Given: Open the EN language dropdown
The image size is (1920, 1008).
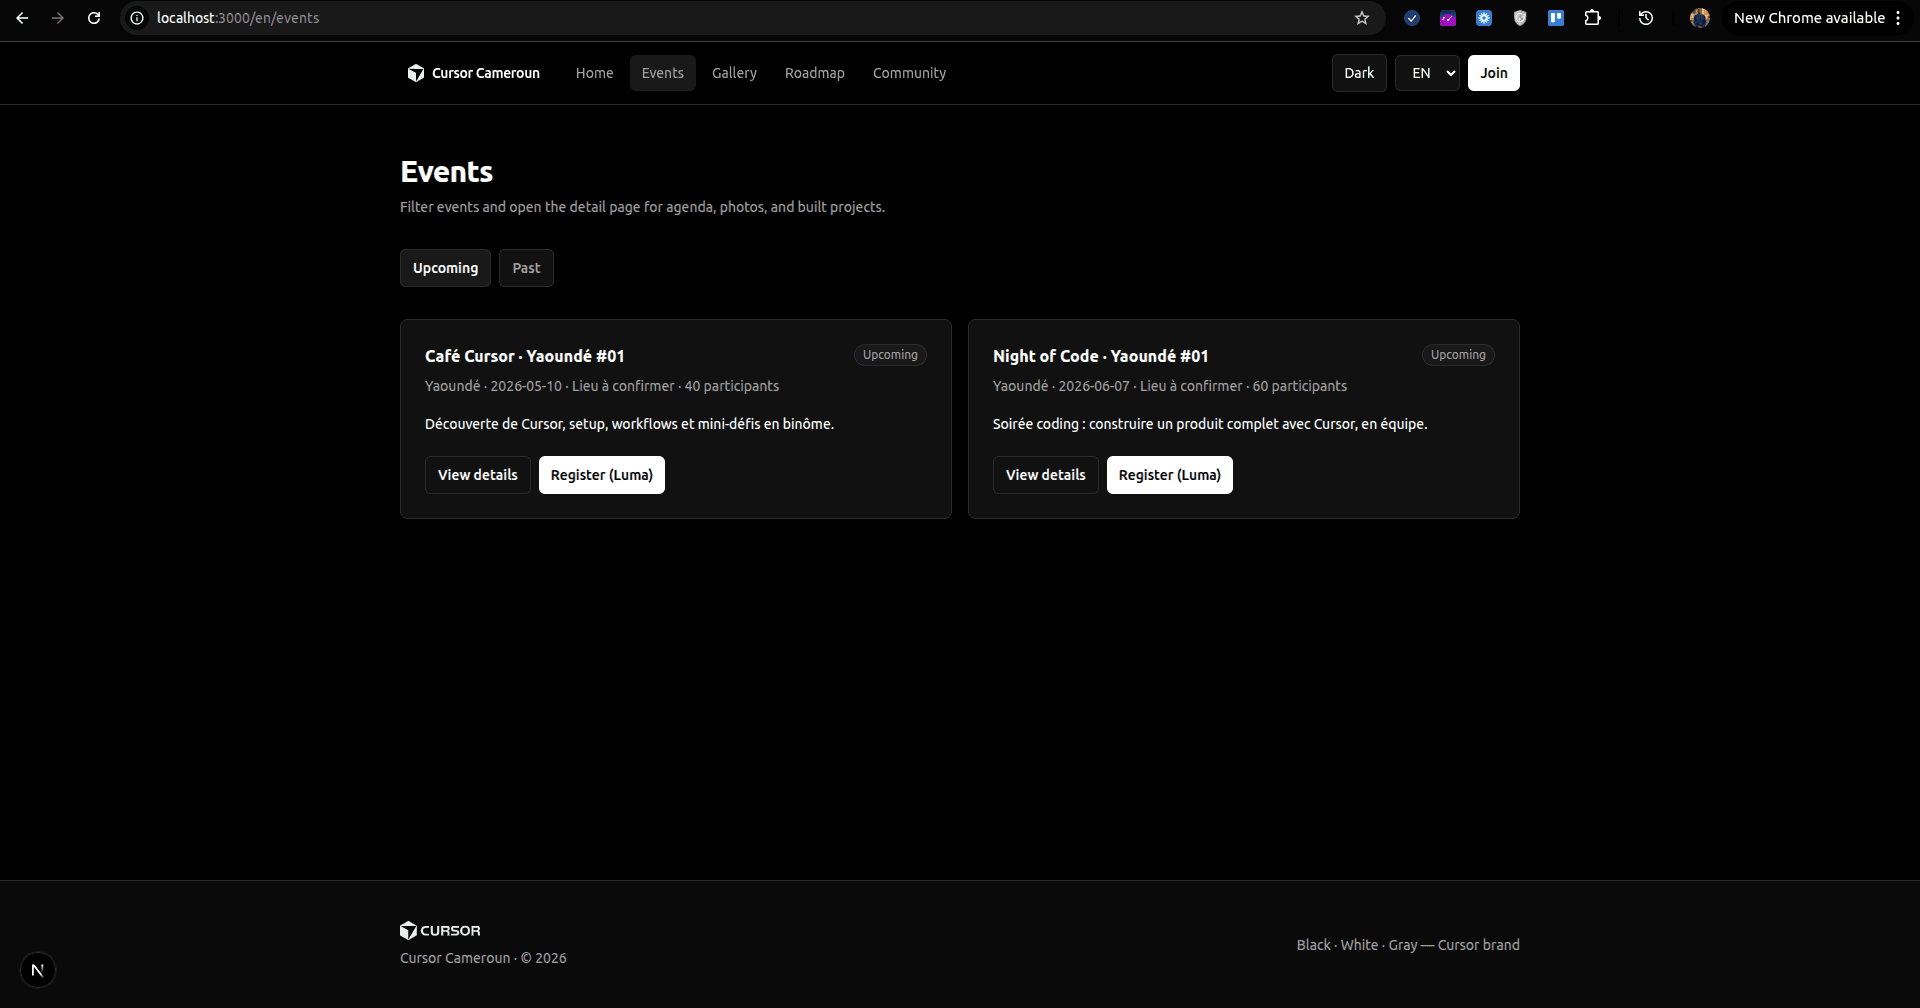Looking at the screenshot, I should pos(1427,73).
